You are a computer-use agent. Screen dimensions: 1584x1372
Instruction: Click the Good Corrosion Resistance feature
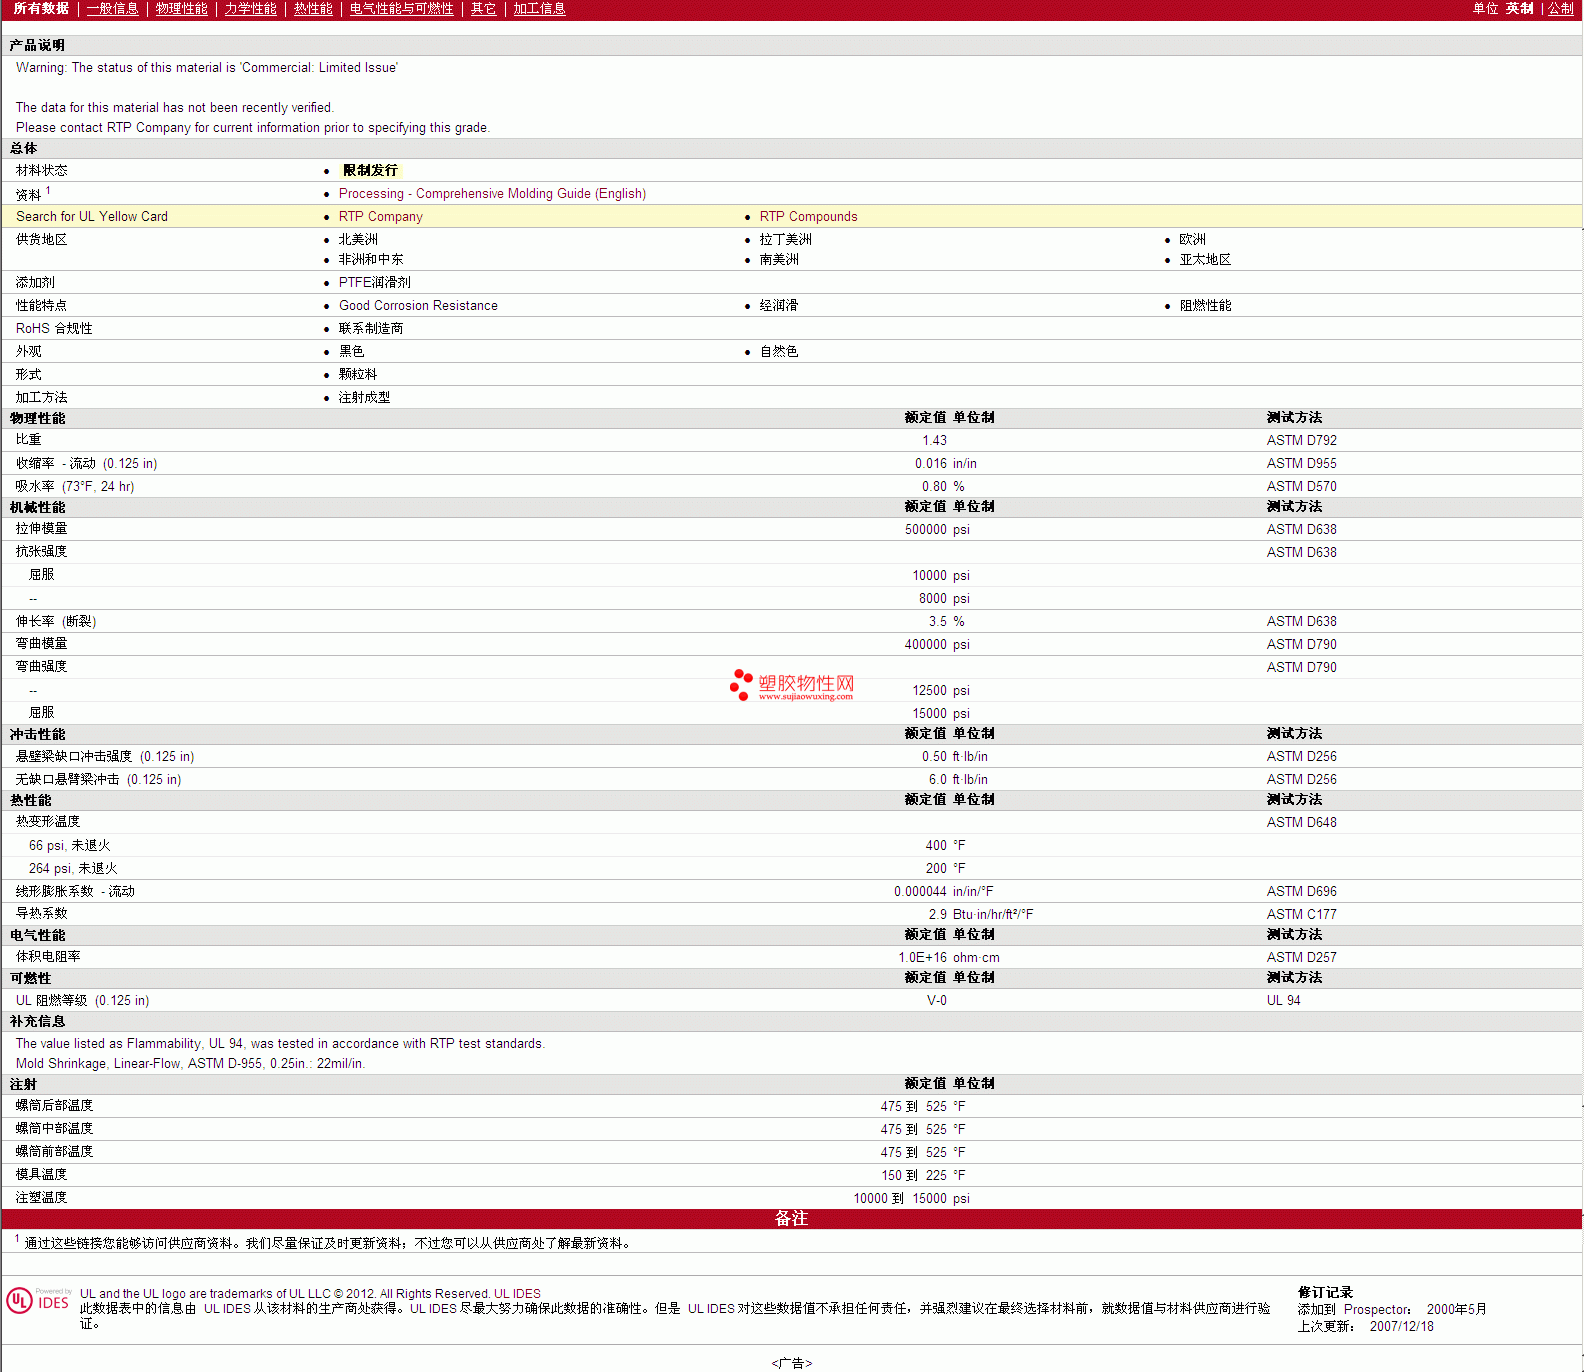click(418, 306)
